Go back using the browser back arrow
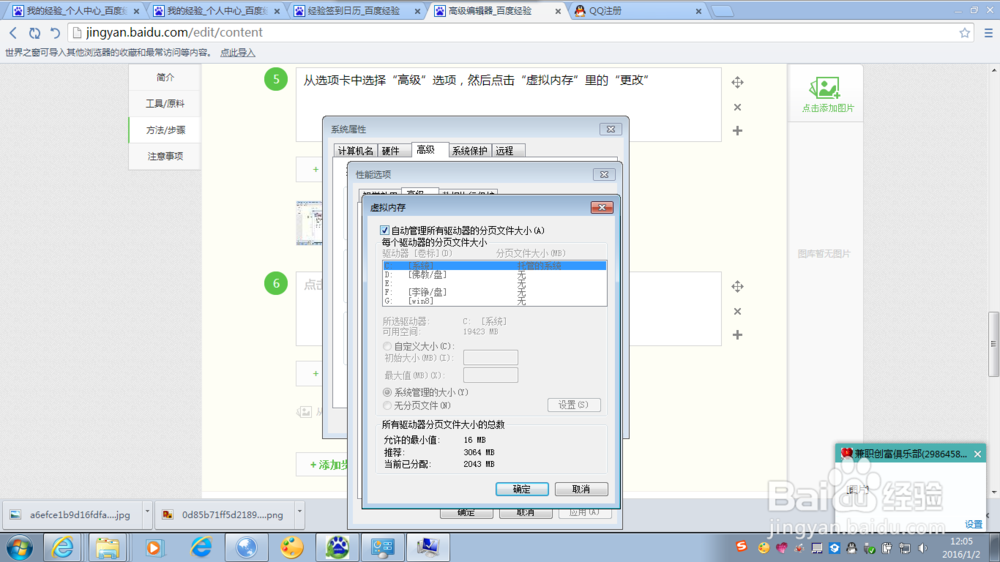Image resolution: width=1000 pixels, height=562 pixels. click(13, 33)
